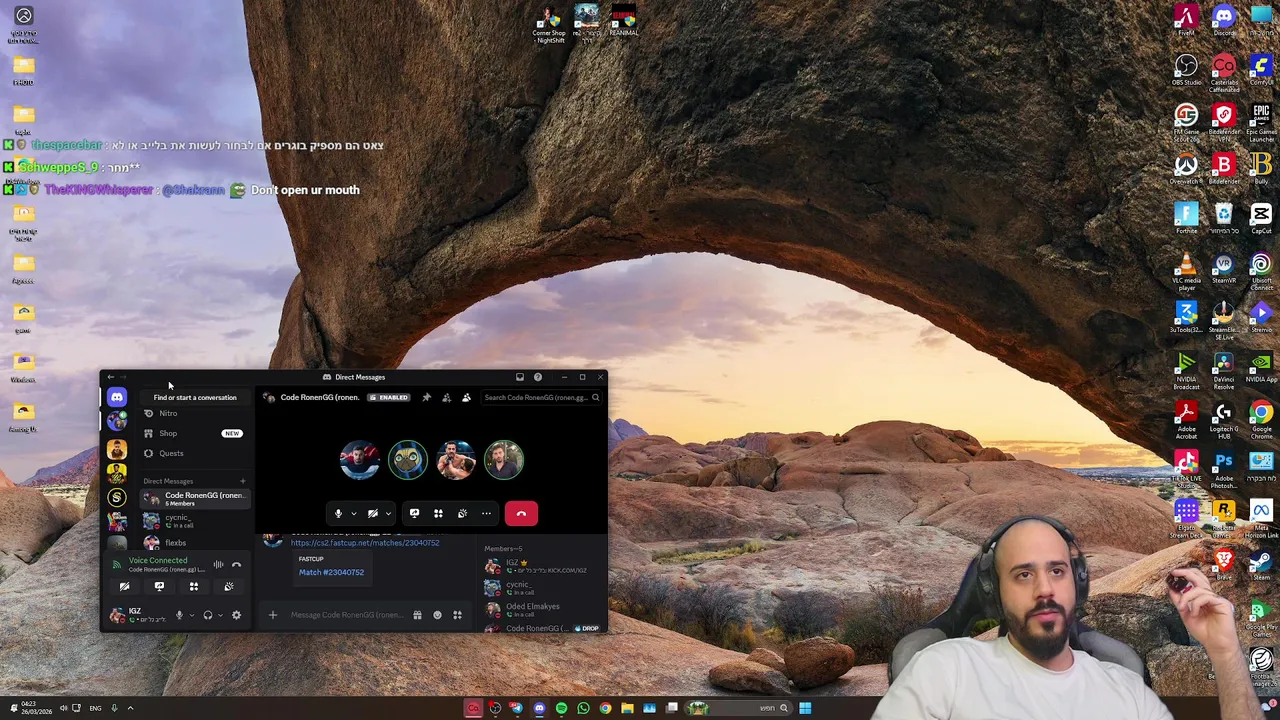Open soundboard button in voice panel
Image resolution: width=1280 pixels, height=720 pixels.
tap(229, 587)
